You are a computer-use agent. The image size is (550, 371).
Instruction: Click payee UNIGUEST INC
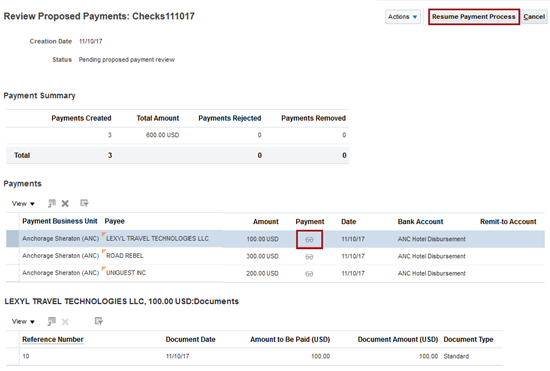[126, 273]
